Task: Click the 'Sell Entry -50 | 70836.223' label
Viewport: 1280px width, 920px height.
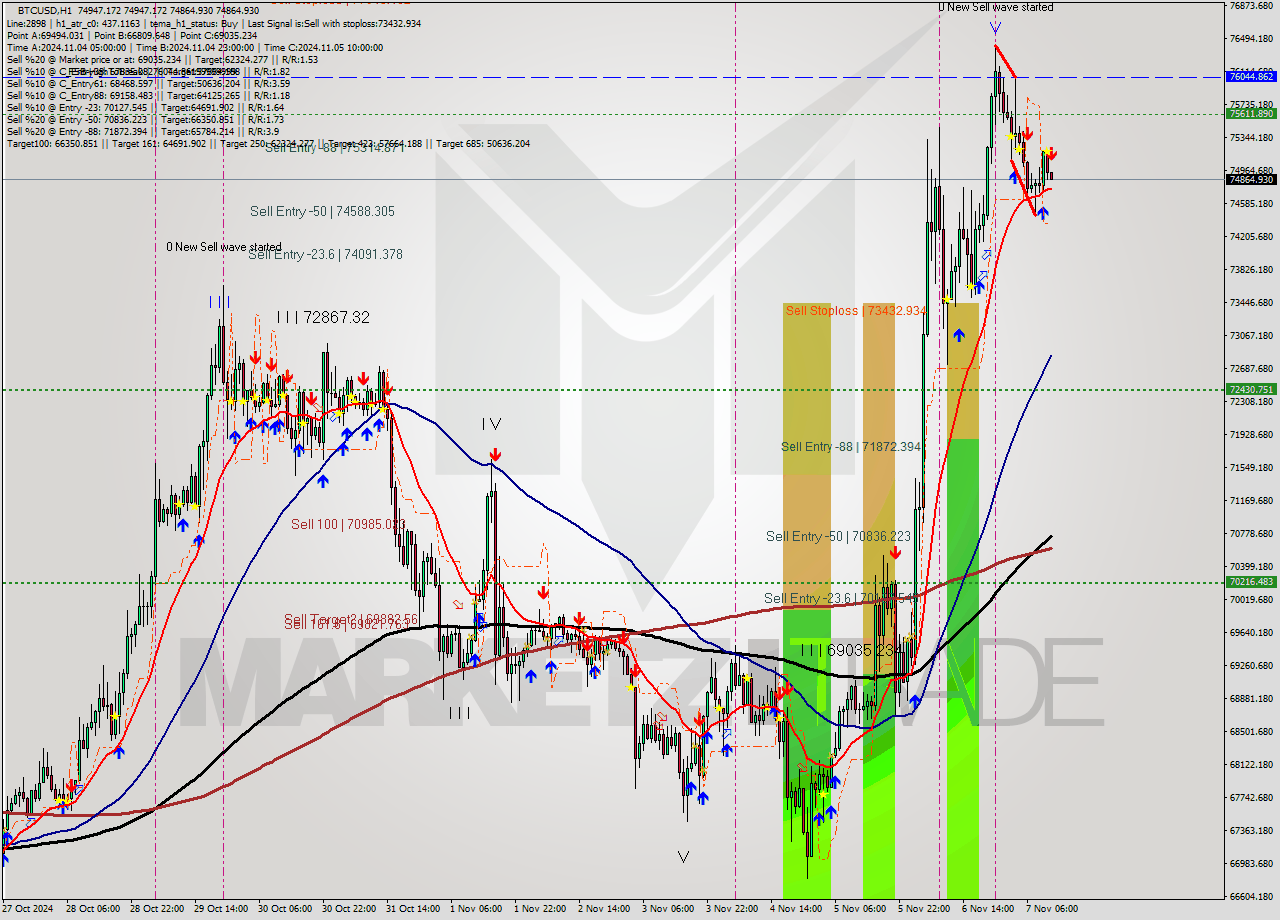Action: pyautogui.click(x=838, y=536)
